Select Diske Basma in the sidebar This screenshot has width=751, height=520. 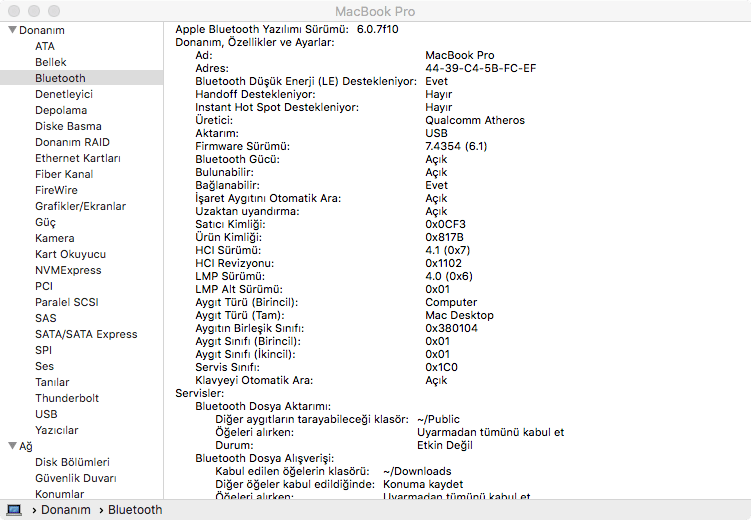click(x=68, y=126)
